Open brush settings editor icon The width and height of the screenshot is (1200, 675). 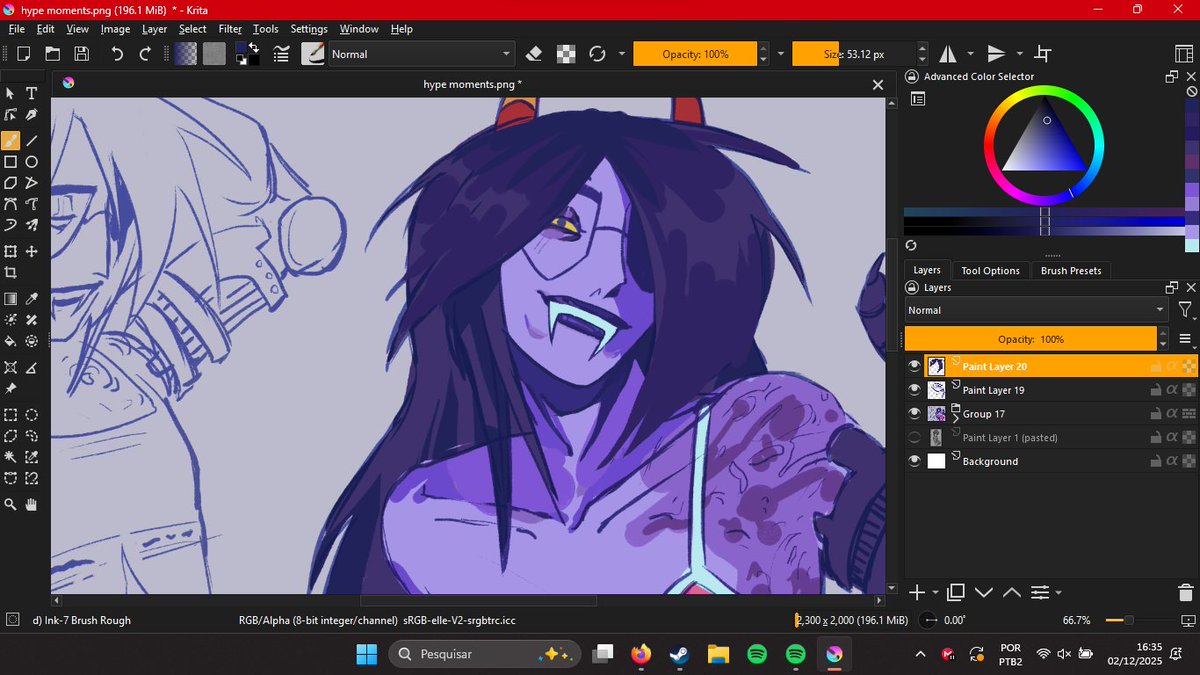[x=282, y=54]
